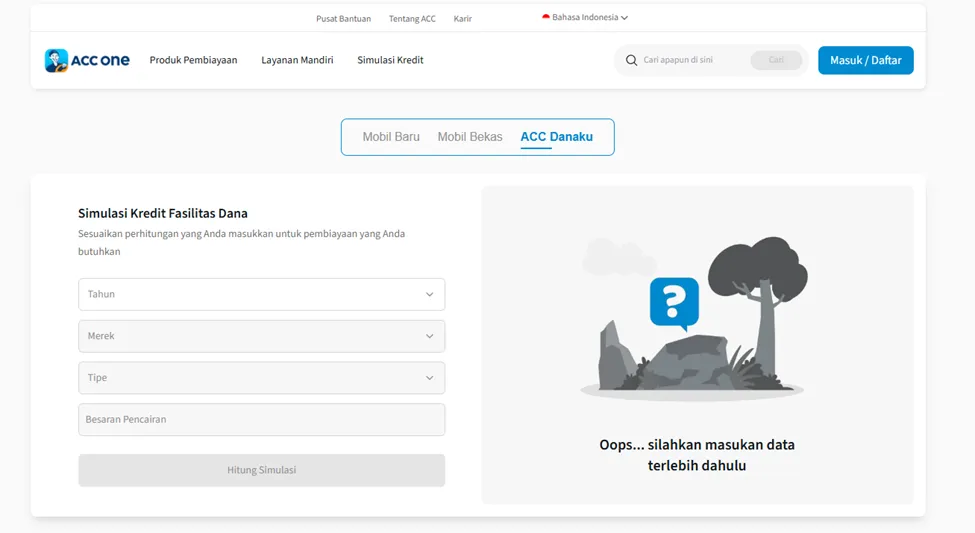Viewport: 975px width, 533px height.
Task: Click the magnifier search icon
Action: pos(631,60)
